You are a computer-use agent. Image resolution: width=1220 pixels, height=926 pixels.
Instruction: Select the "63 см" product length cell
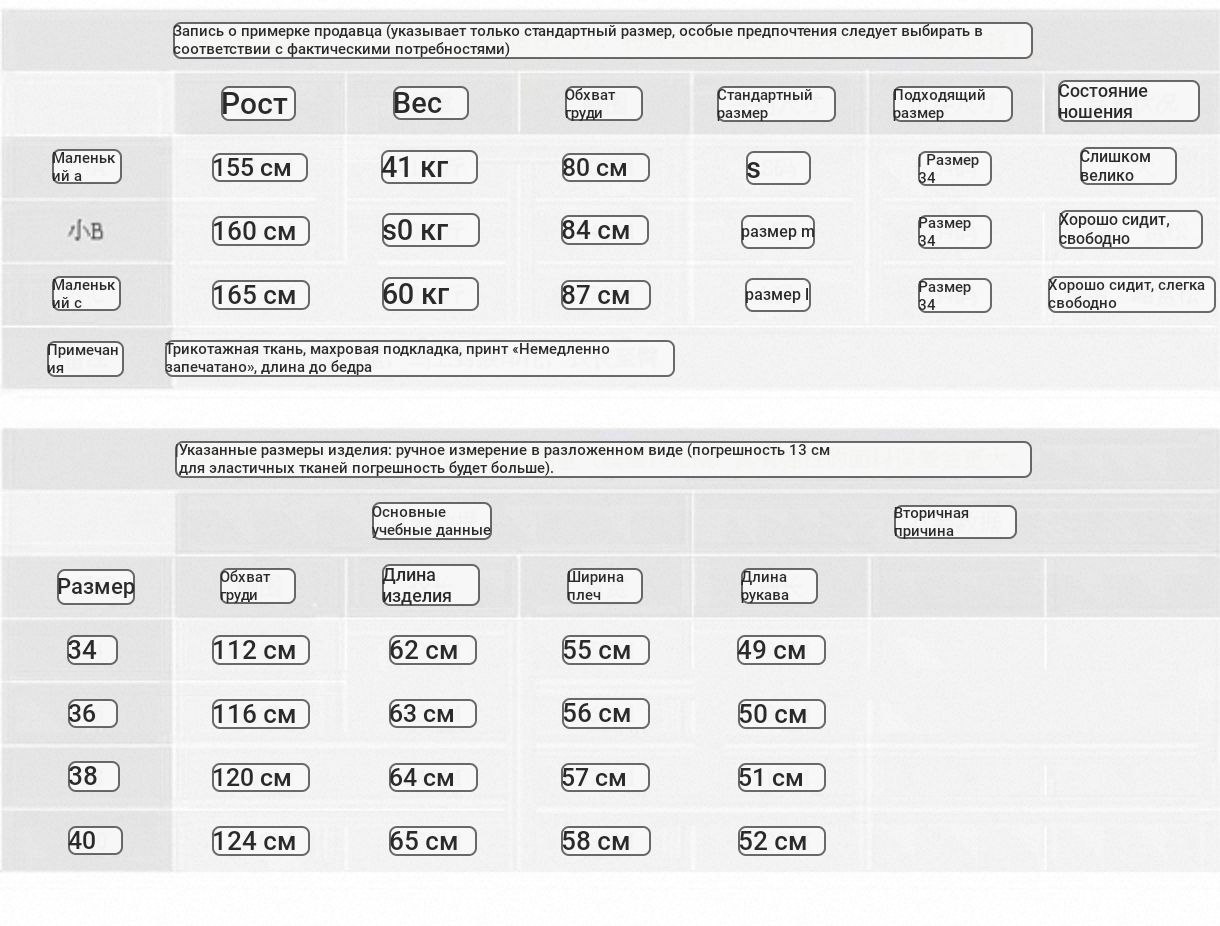[432, 714]
